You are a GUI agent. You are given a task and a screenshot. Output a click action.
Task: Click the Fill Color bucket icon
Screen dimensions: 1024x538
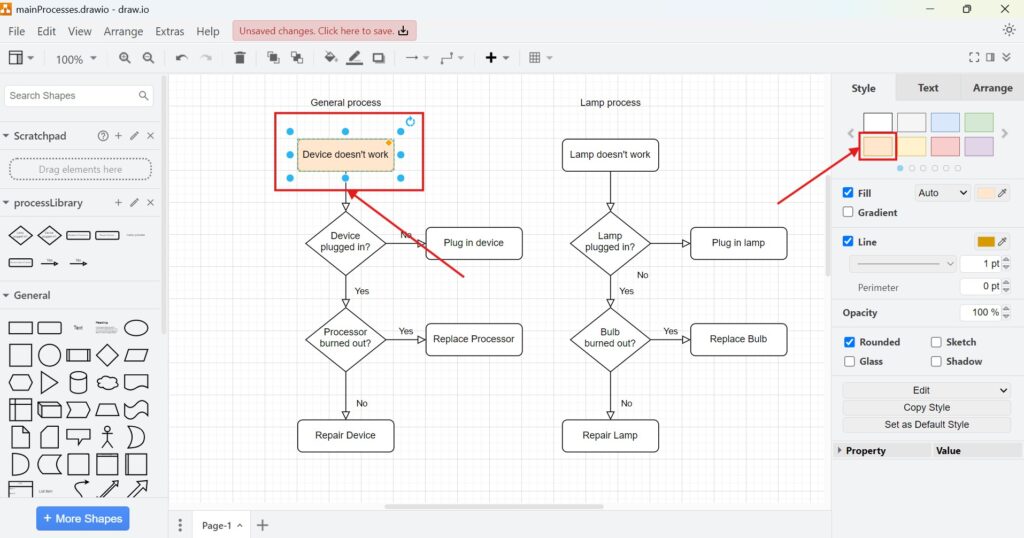point(331,58)
